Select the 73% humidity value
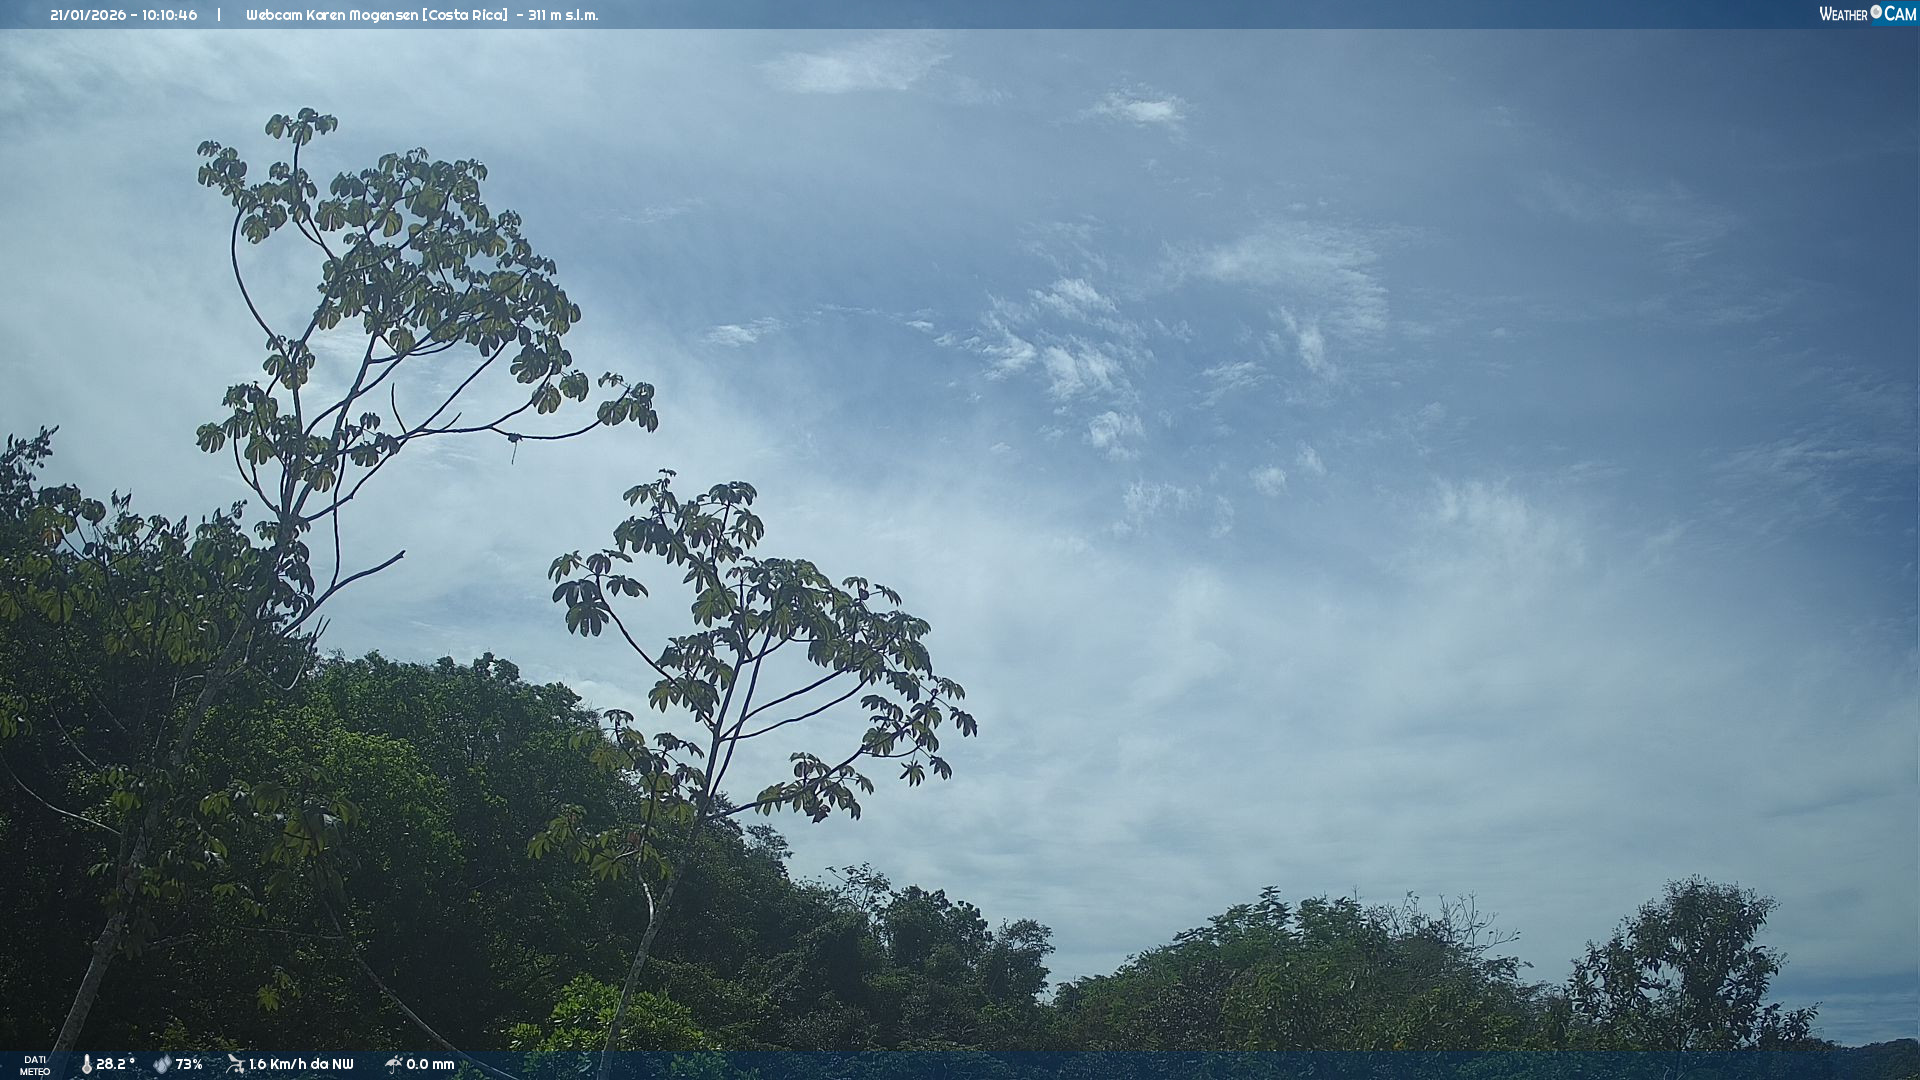The image size is (1920, 1080). click(x=189, y=1064)
